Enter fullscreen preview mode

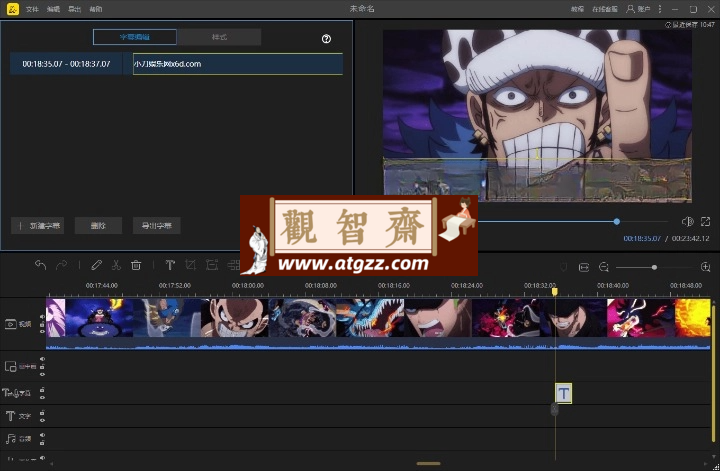(706, 222)
